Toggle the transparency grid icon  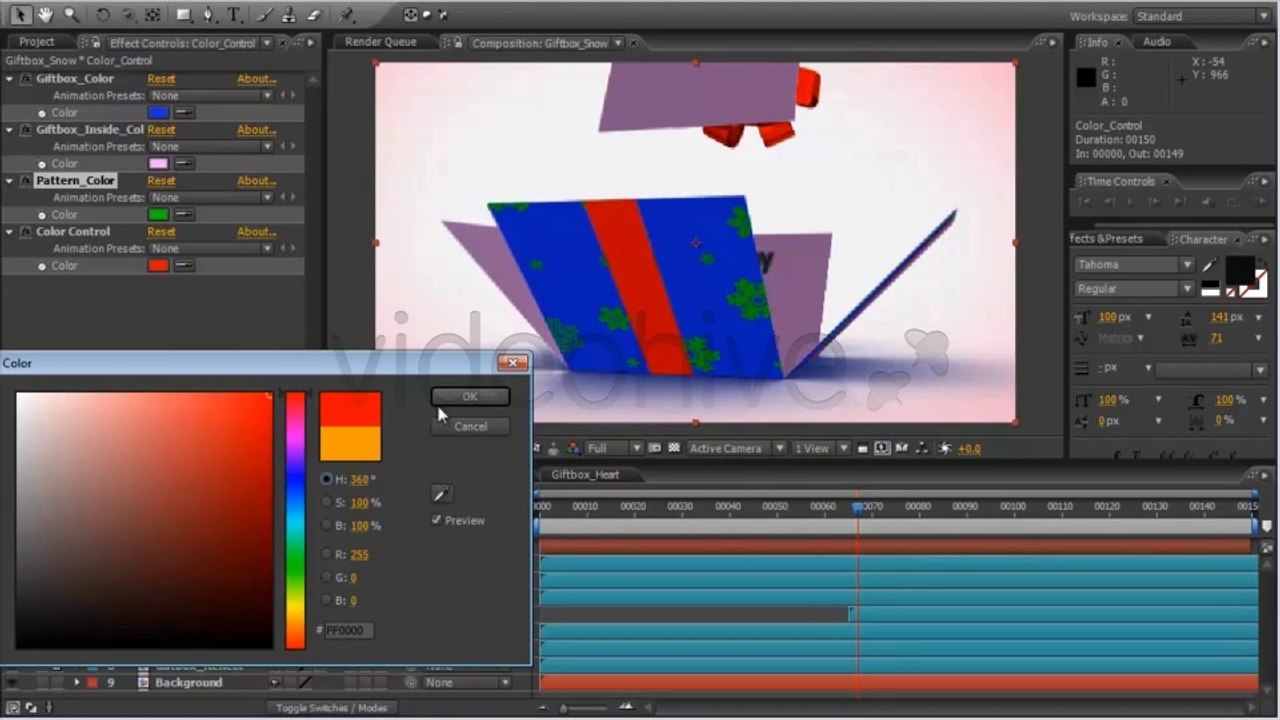coord(674,449)
